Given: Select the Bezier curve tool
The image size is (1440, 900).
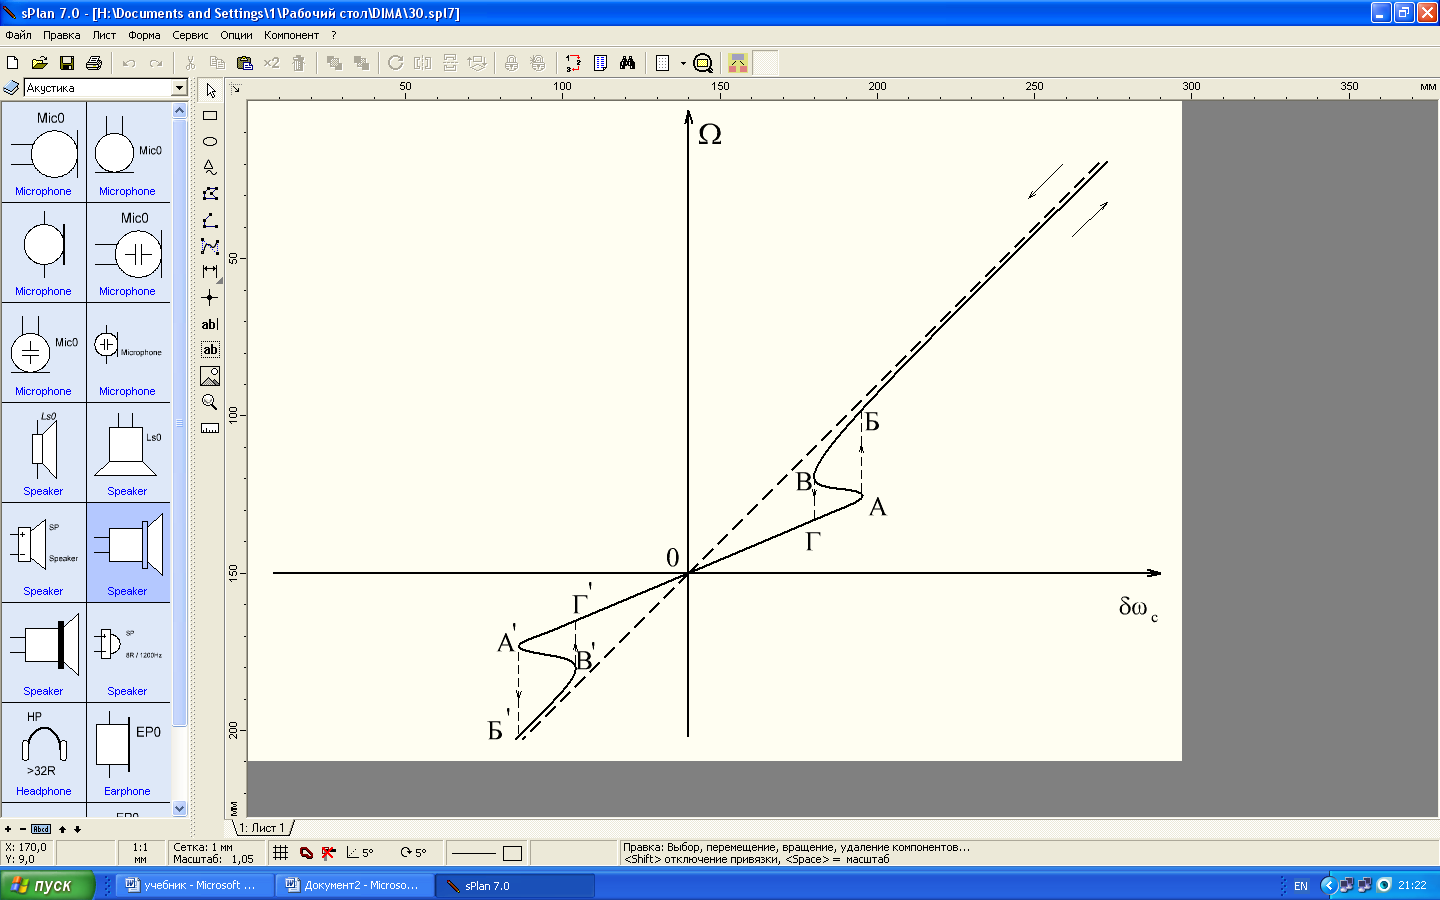Looking at the screenshot, I should pos(210,246).
